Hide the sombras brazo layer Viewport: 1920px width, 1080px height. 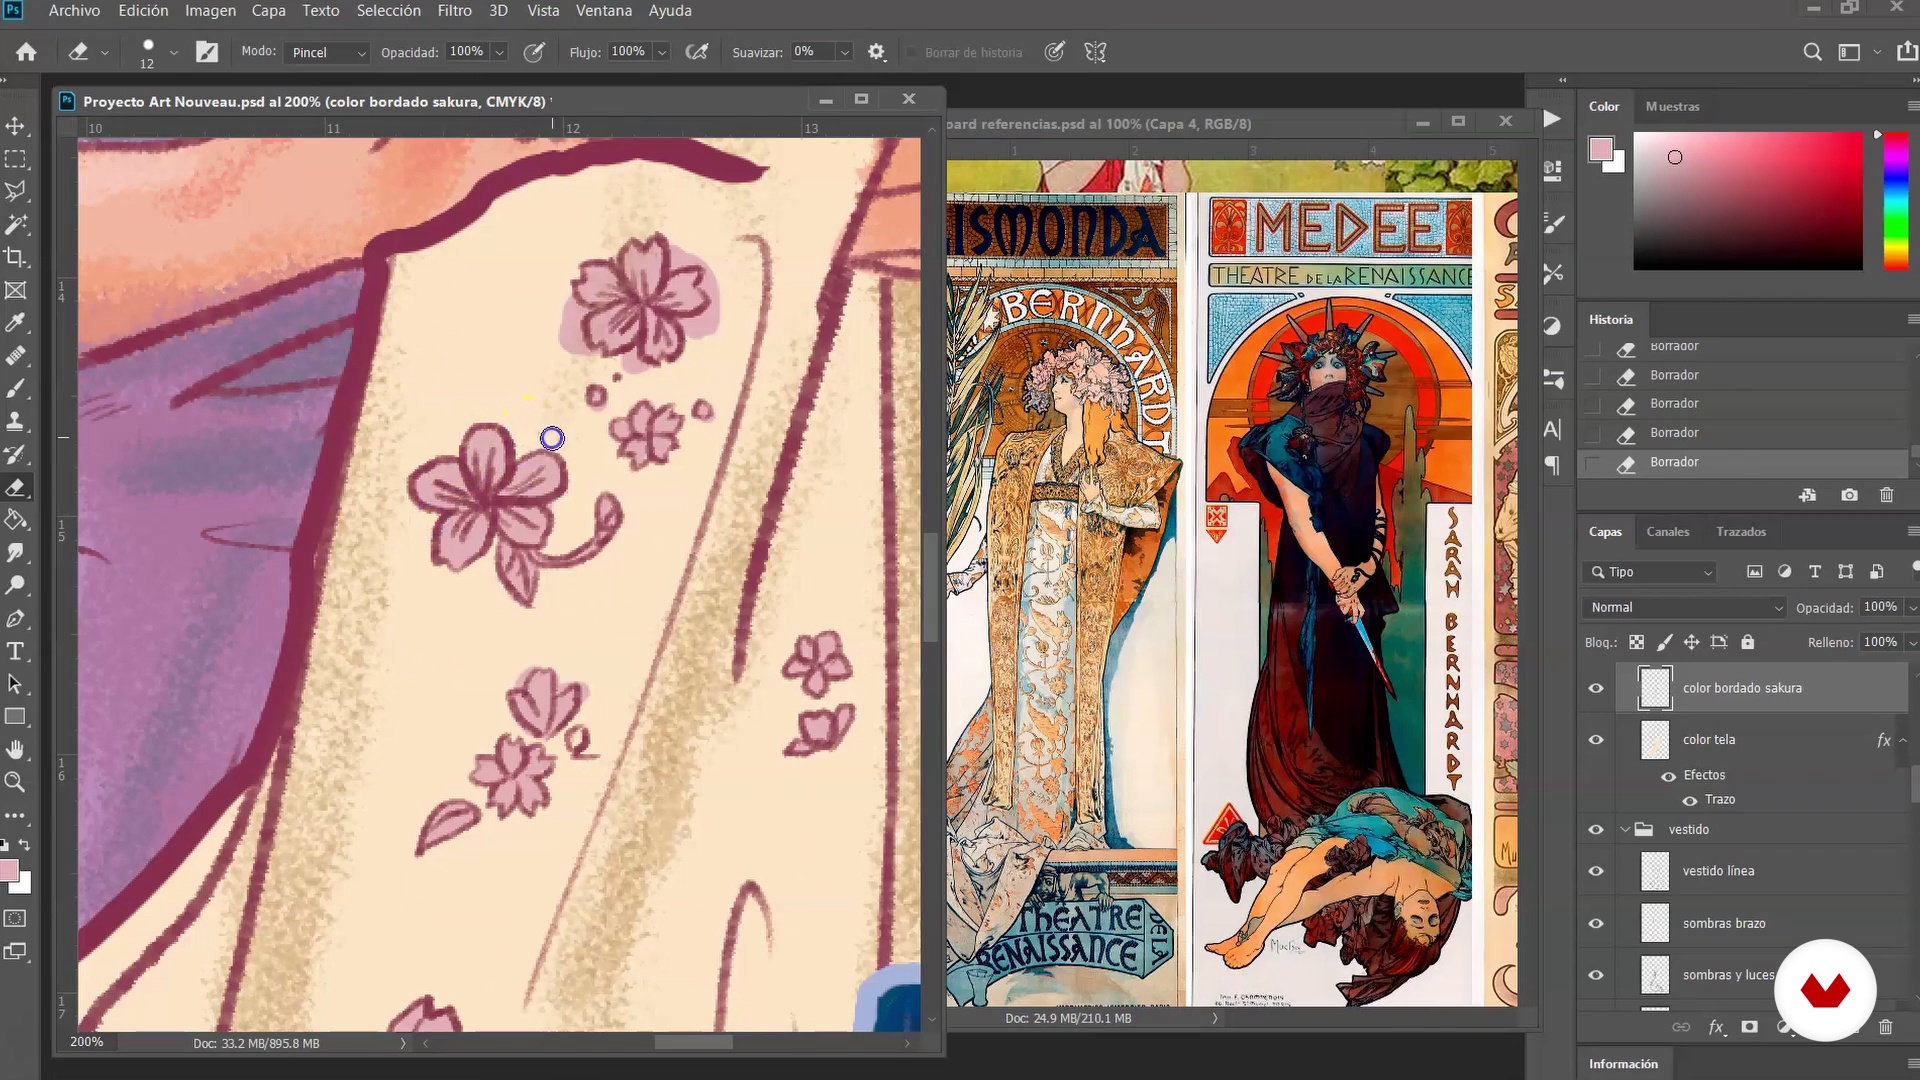1596,923
